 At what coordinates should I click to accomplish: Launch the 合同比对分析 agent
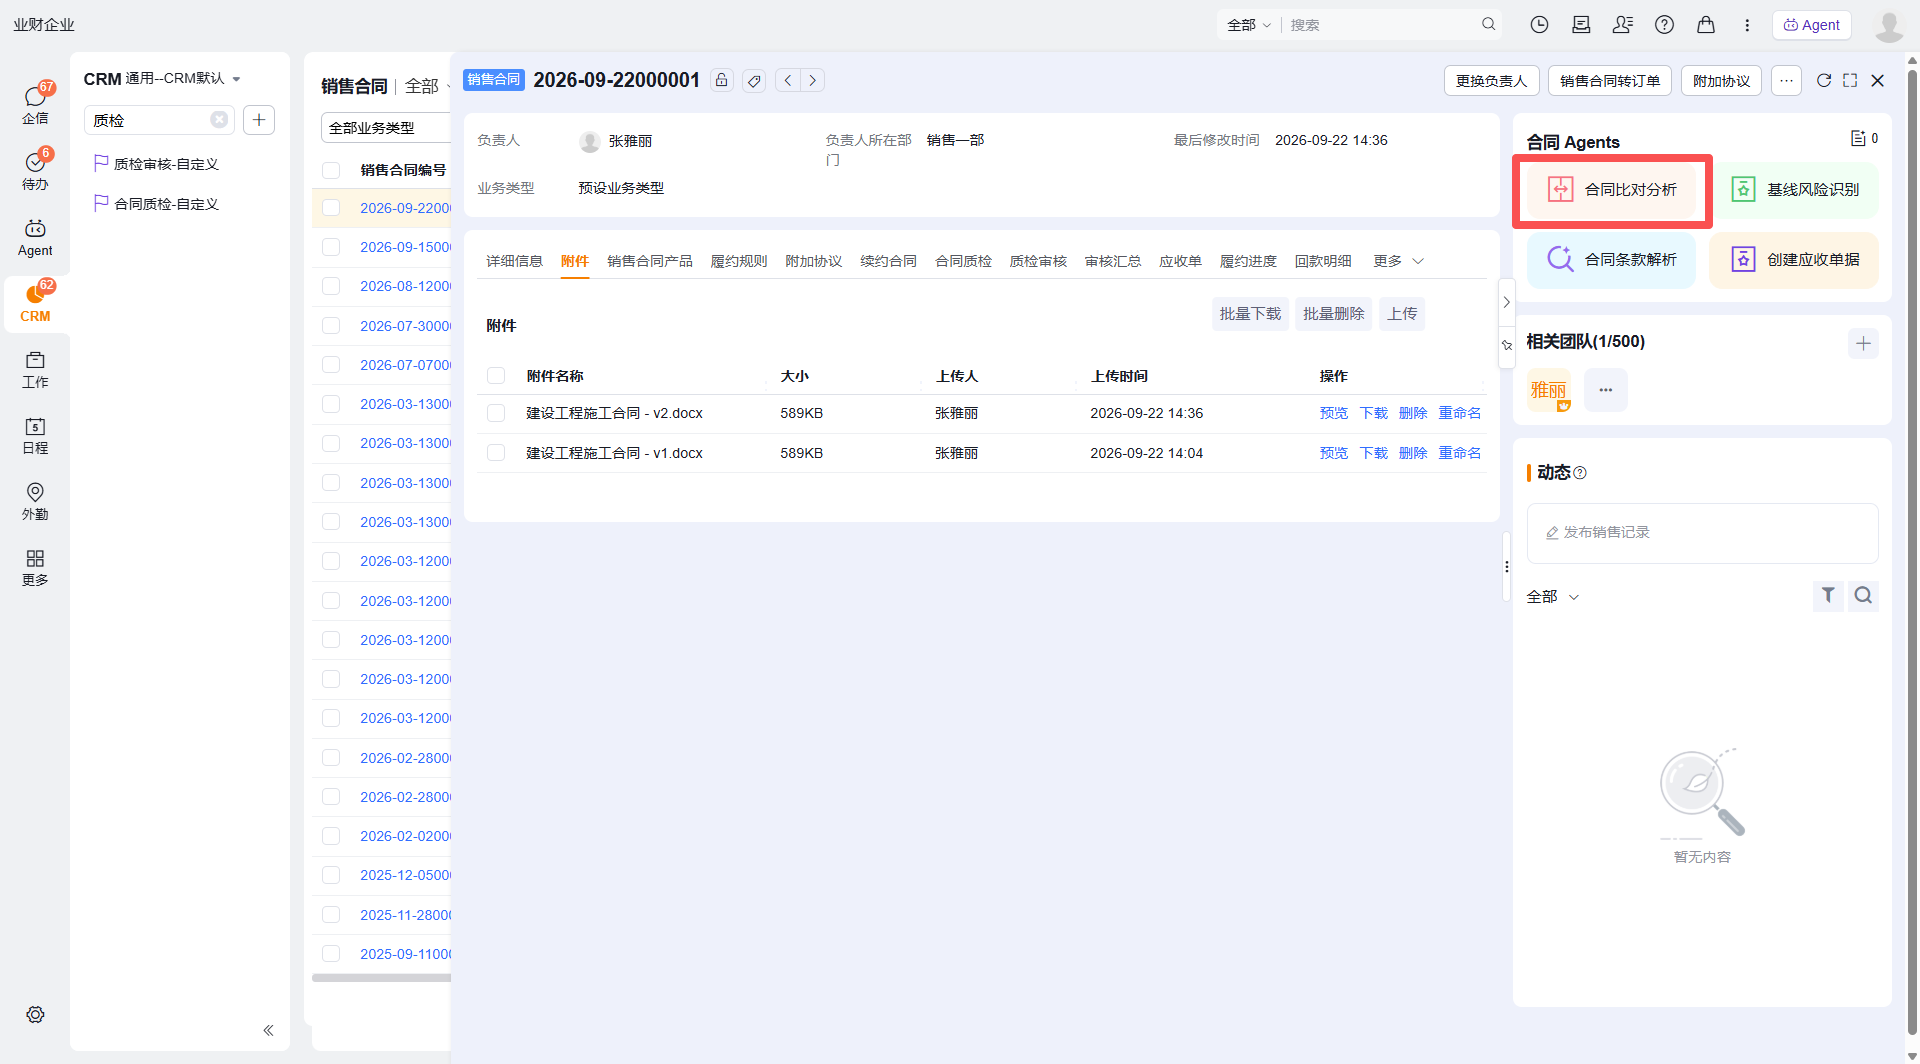[1612, 190]
